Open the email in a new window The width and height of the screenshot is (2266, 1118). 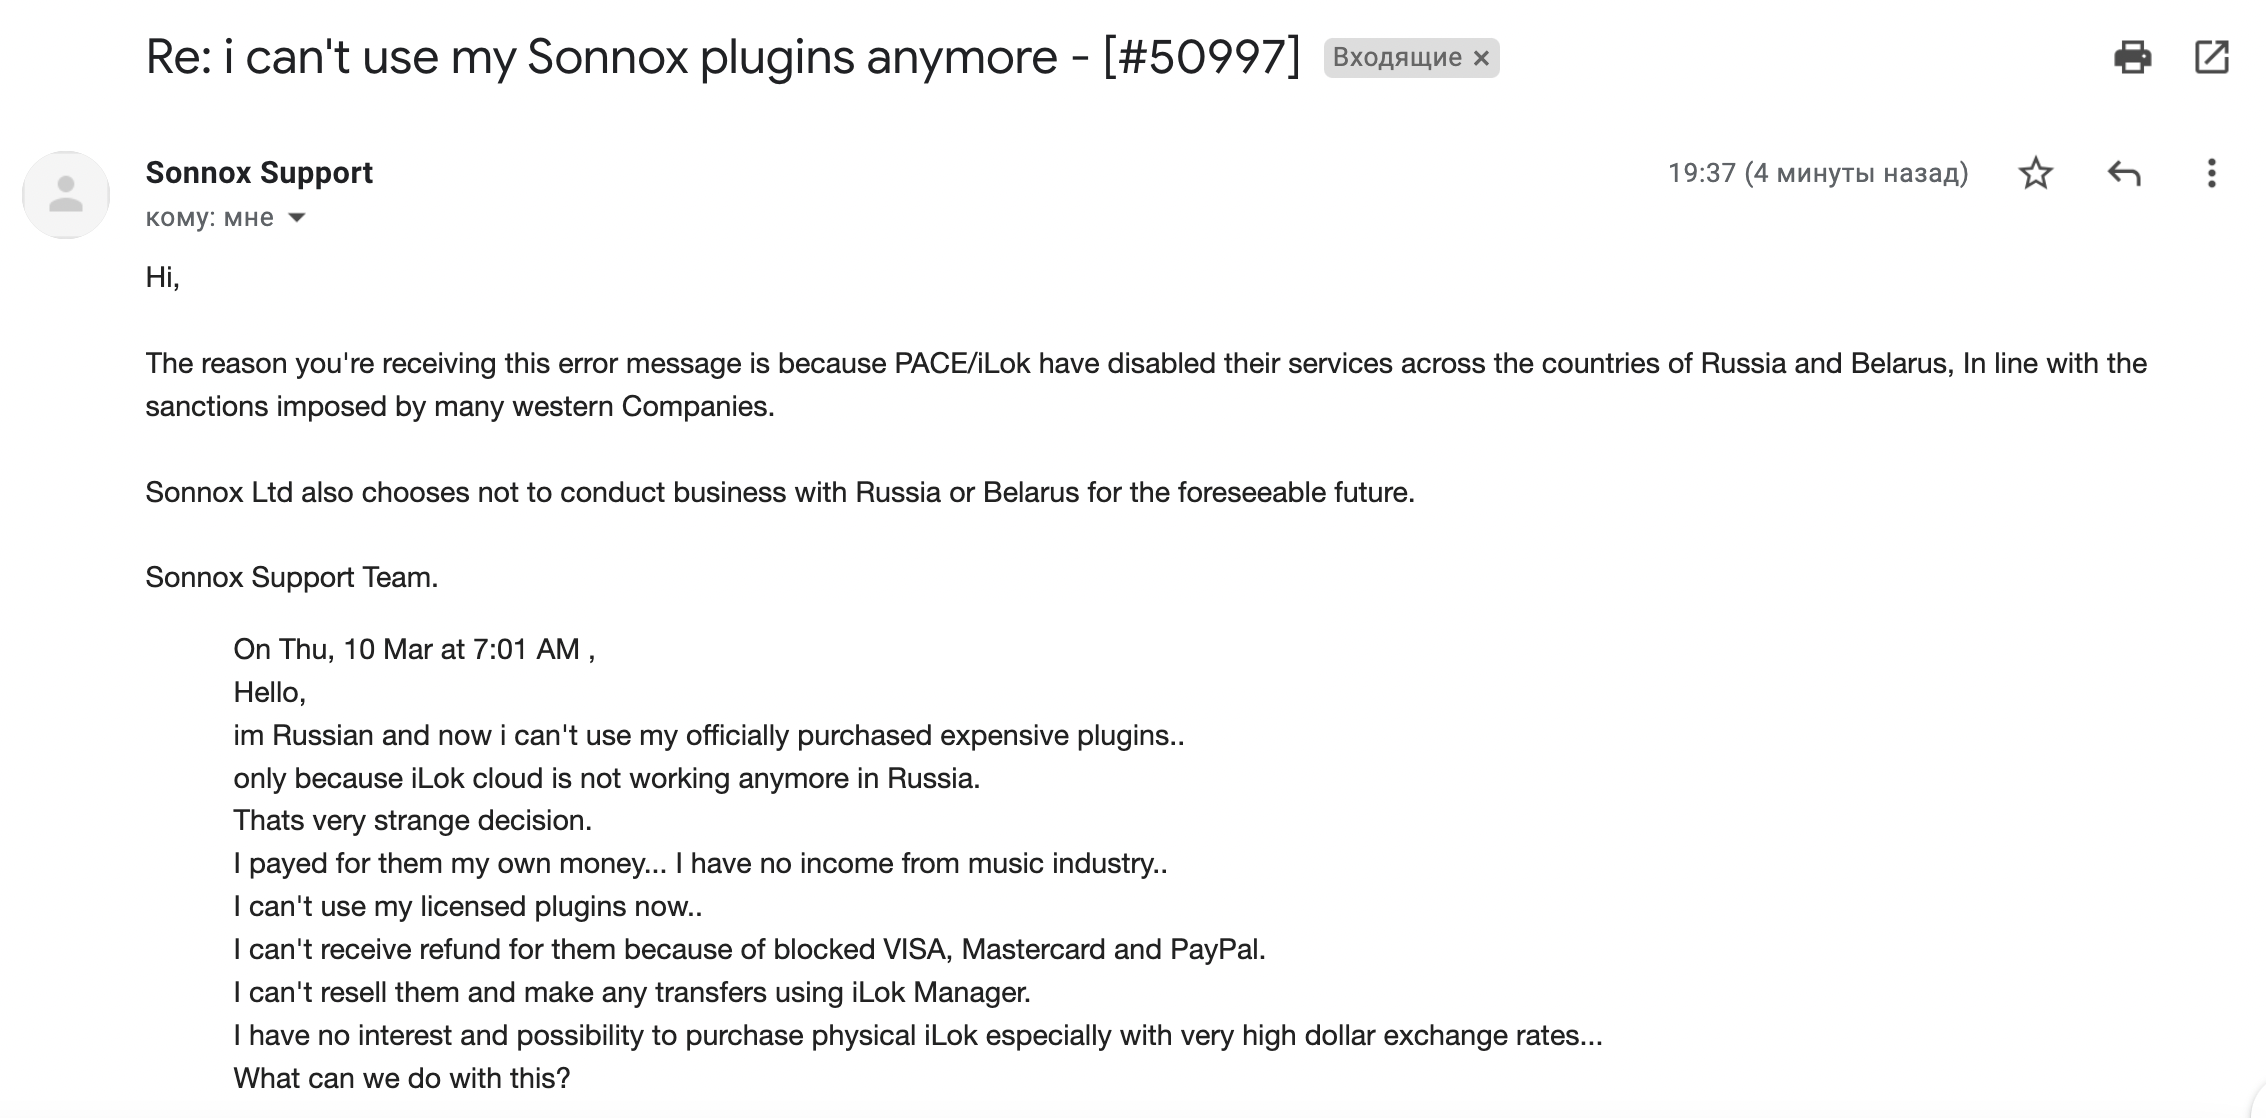tap(2211, 57)
